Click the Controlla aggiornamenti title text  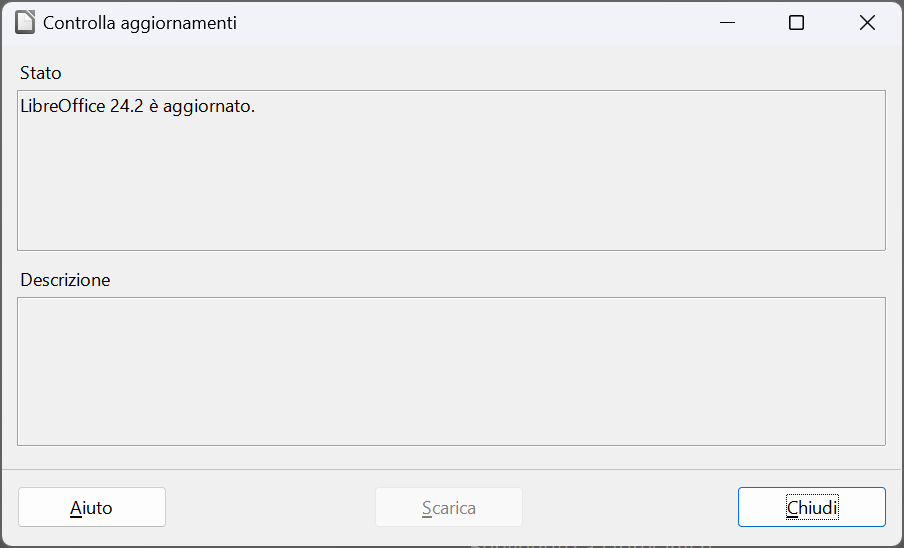[140, 23]
